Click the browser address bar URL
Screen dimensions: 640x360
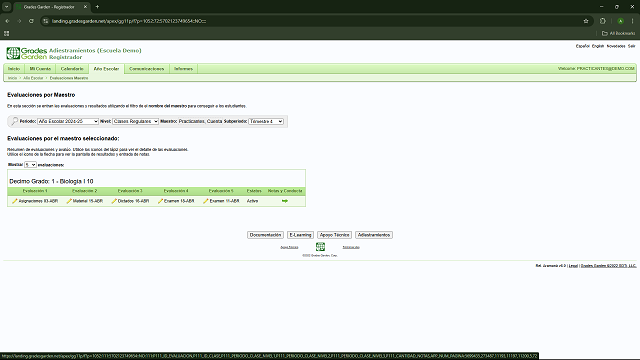coord(129,21)
